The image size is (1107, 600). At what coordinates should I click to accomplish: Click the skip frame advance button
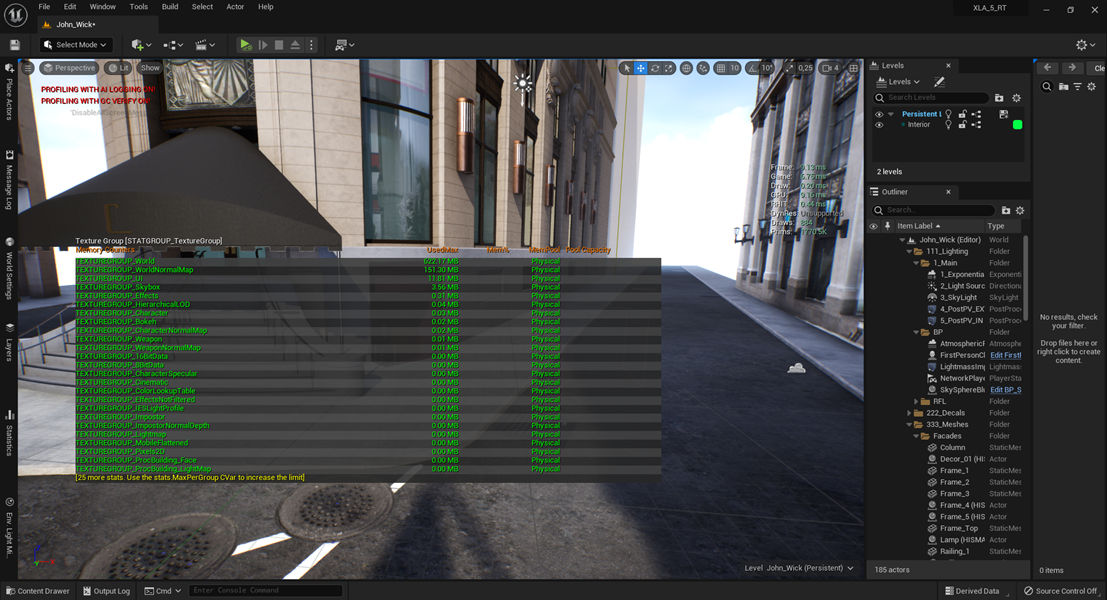coord(263,44)
